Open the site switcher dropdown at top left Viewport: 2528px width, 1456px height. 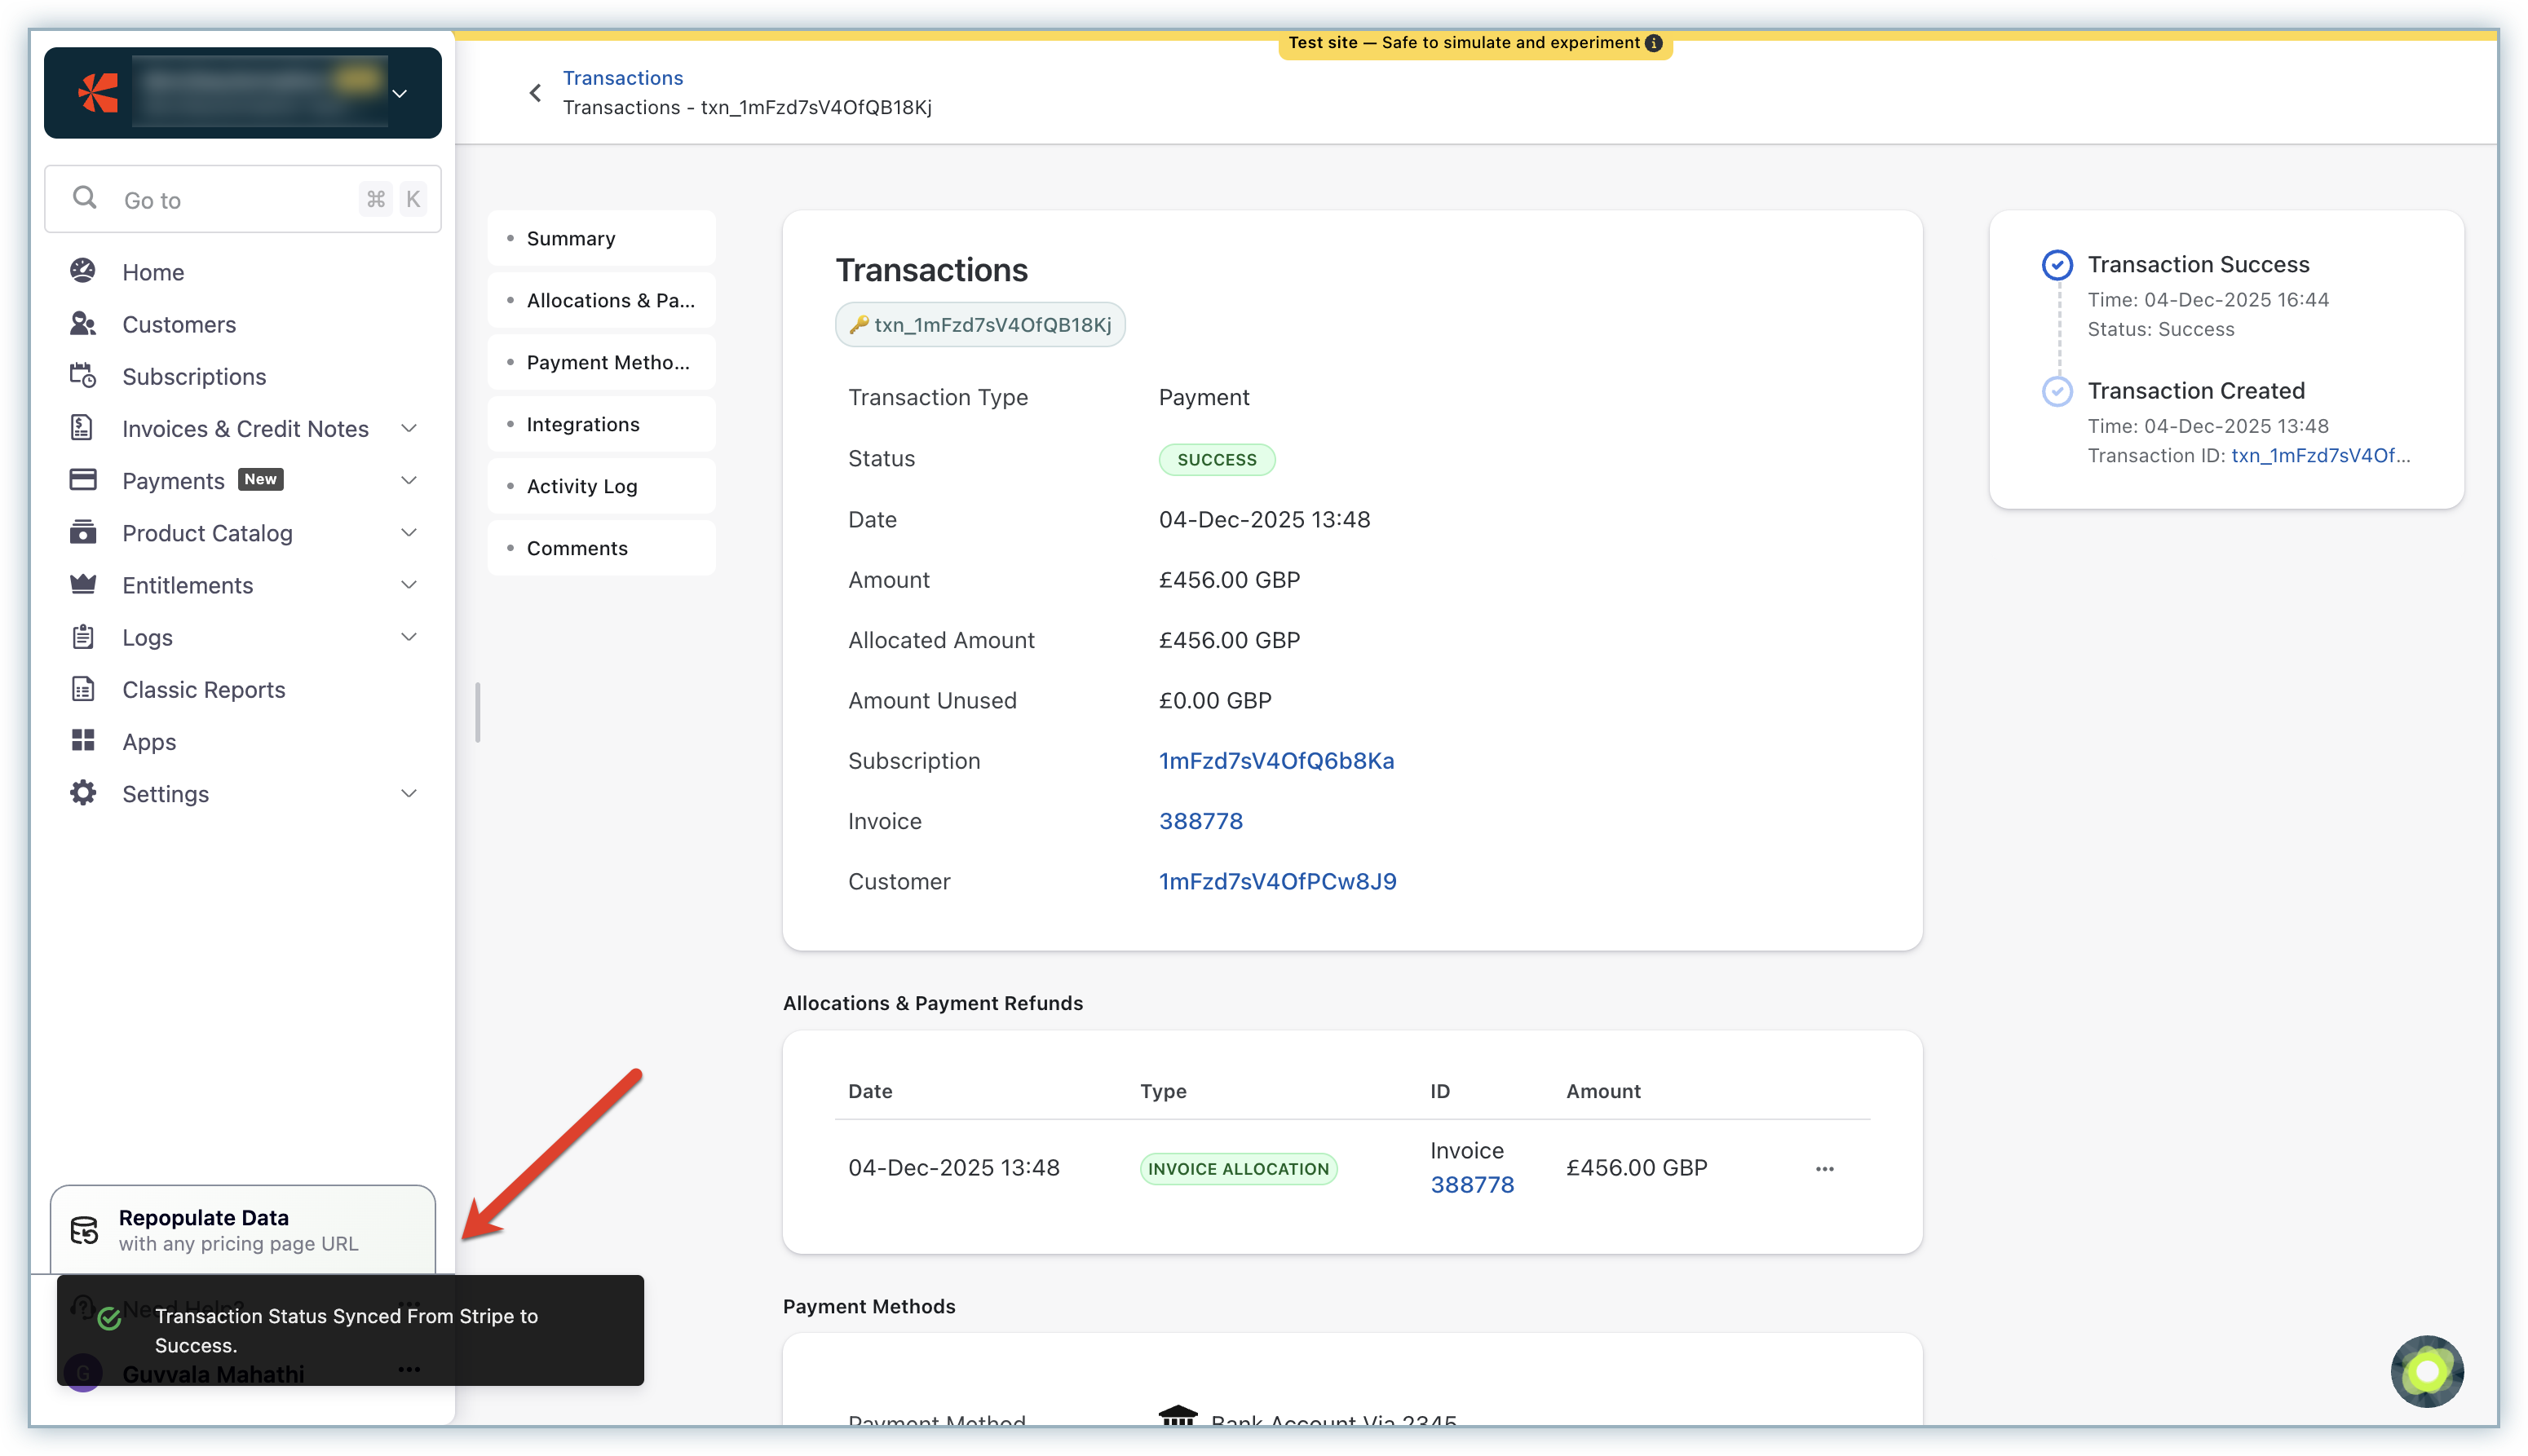tap(399, 93)
